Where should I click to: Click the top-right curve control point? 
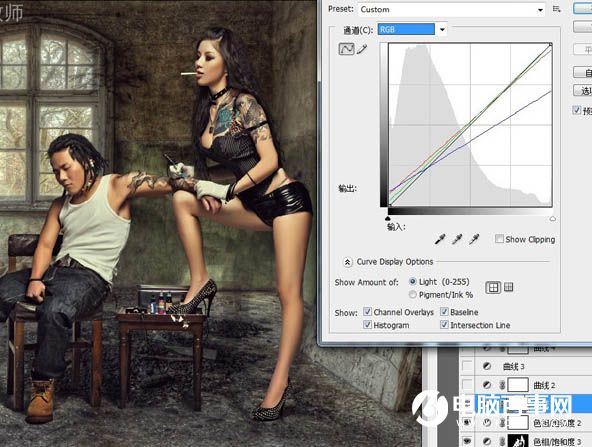click(x=550, y=45)
